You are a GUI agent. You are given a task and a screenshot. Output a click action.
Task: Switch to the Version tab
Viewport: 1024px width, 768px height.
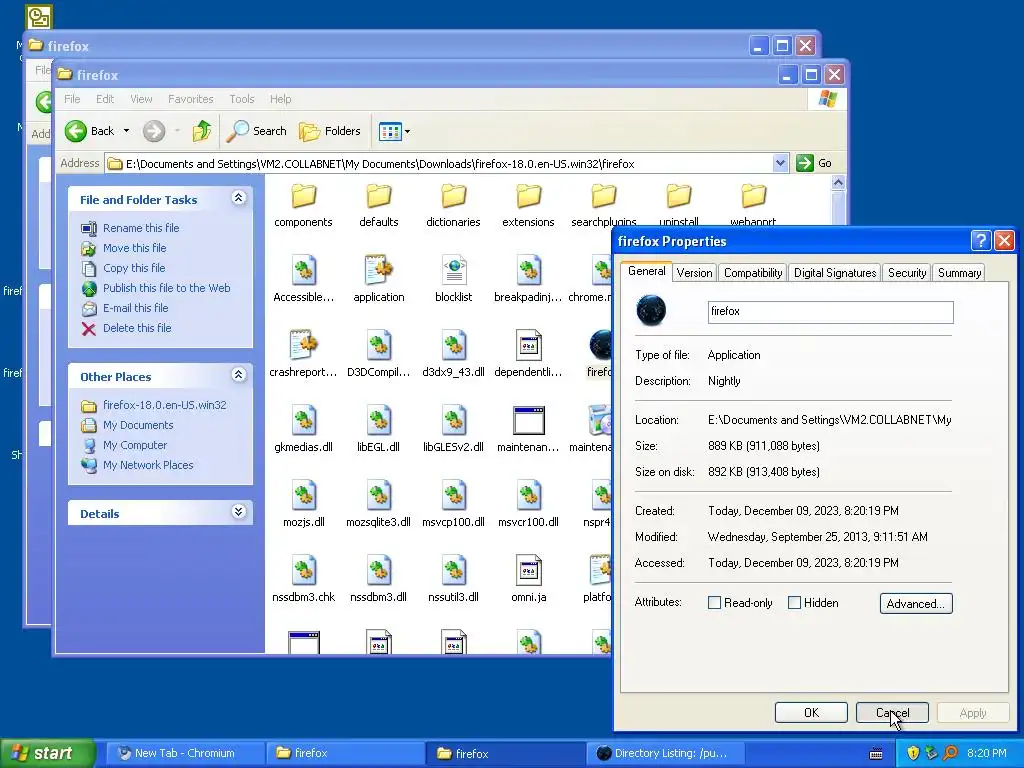click(694, 273)
